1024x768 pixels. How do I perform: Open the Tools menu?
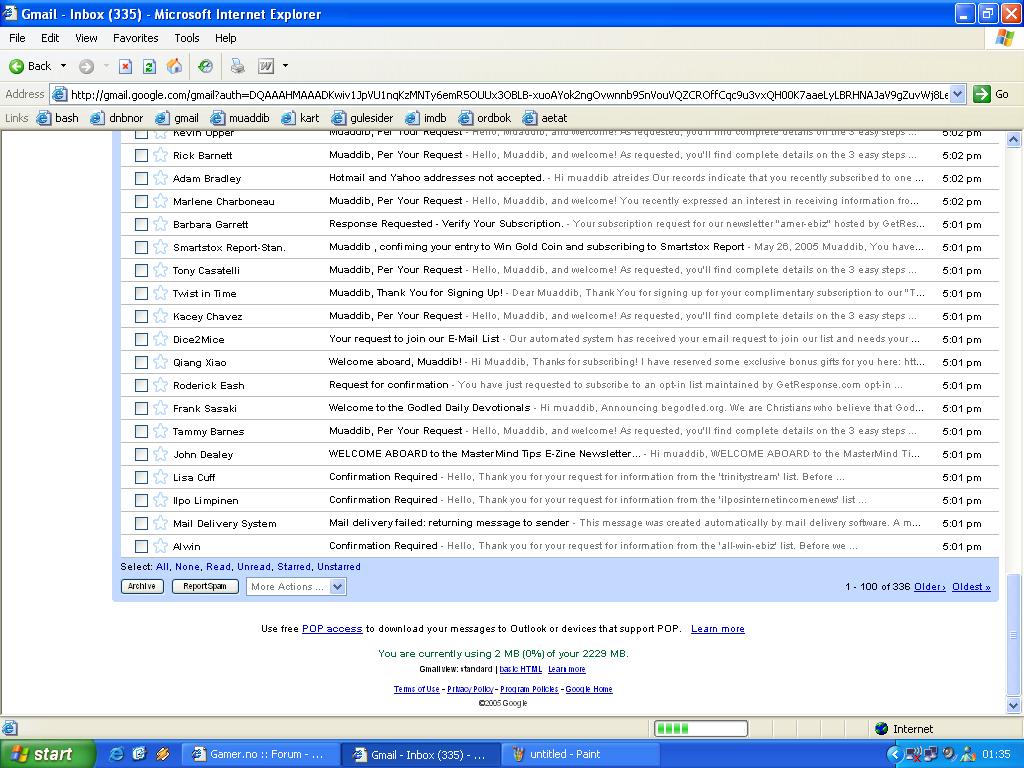click(187, 38)
